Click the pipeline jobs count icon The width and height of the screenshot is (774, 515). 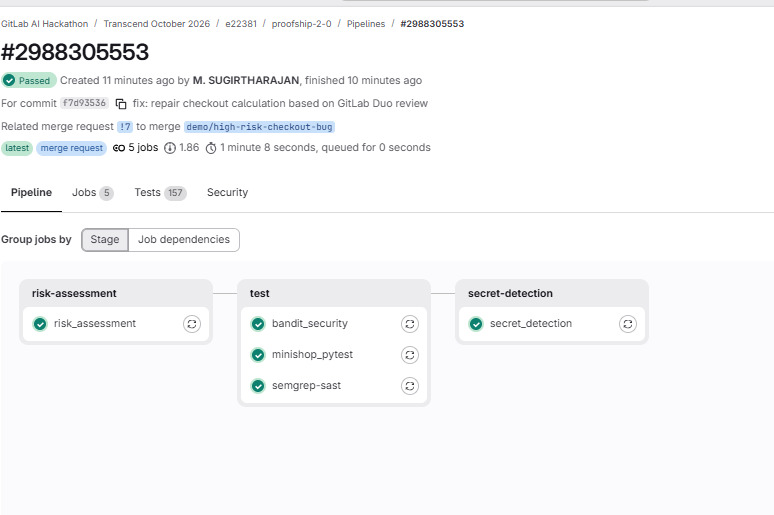pyautogui.click(x=119, y=148)
